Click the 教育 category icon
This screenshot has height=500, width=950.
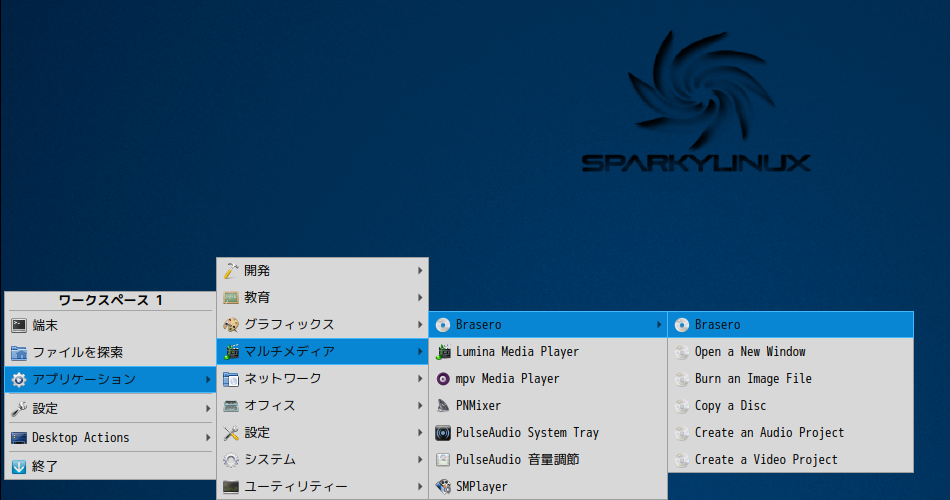pos(231,298)
